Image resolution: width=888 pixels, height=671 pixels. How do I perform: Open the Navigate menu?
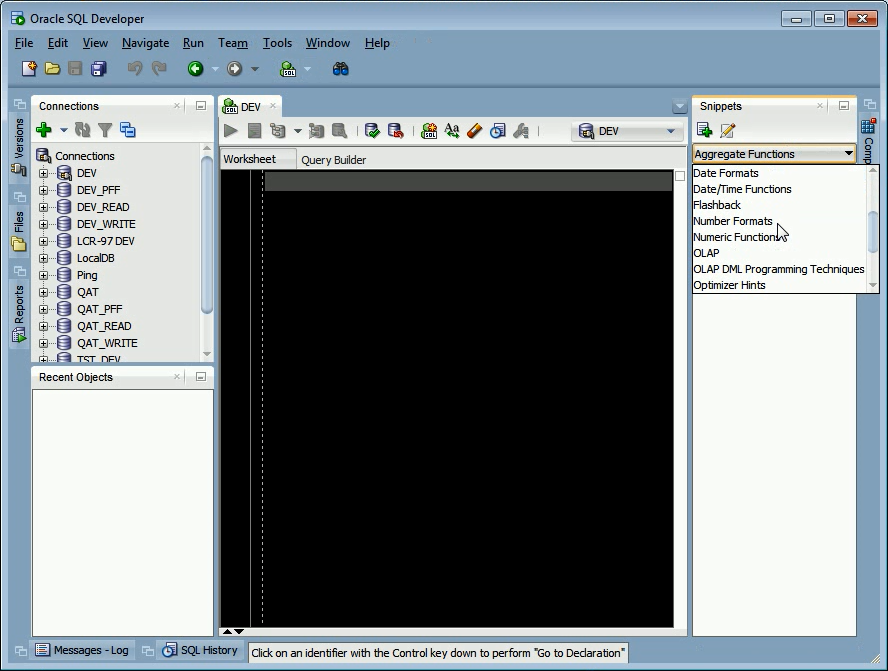(x=146, y=43)
